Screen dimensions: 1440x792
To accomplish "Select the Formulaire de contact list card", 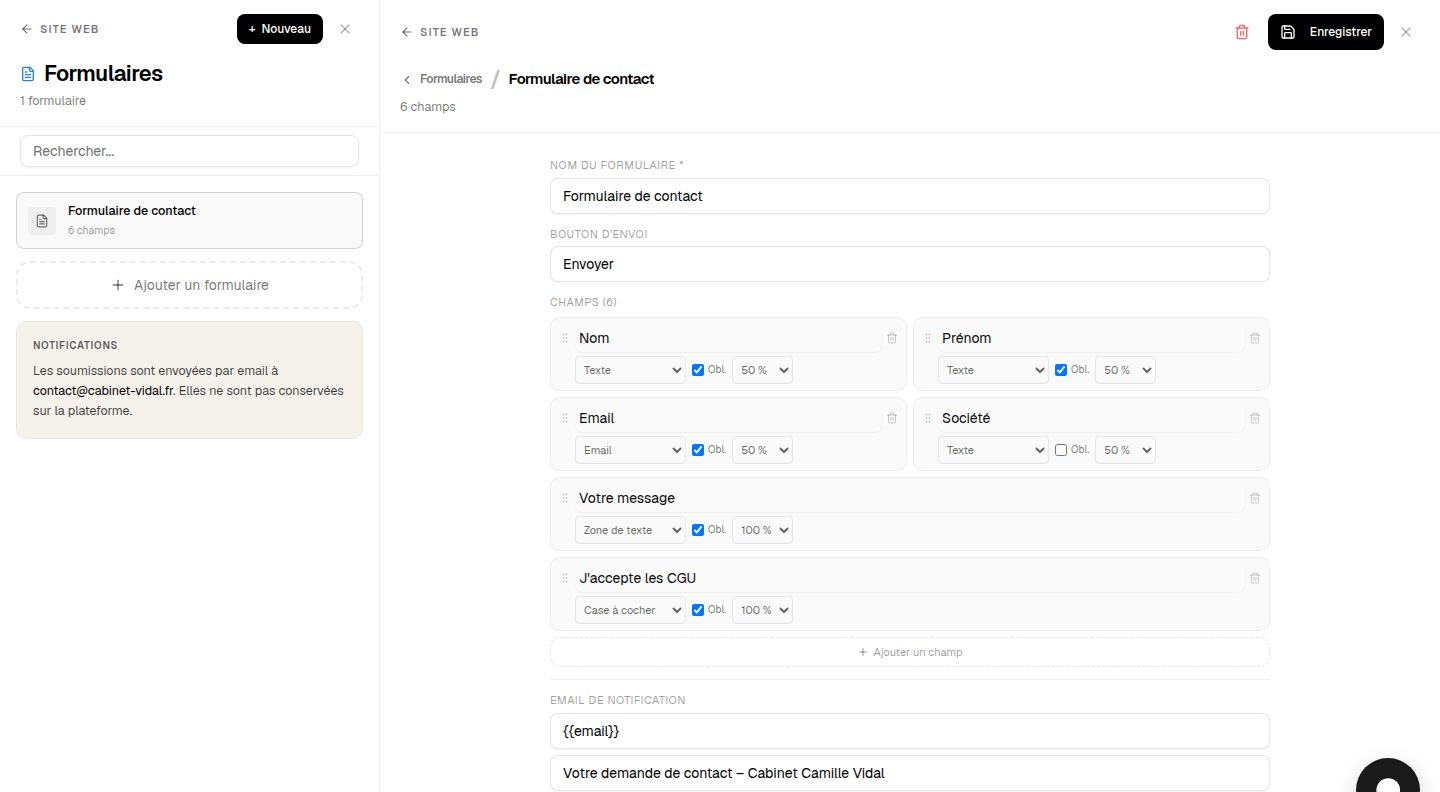I will tap(189, 220).
